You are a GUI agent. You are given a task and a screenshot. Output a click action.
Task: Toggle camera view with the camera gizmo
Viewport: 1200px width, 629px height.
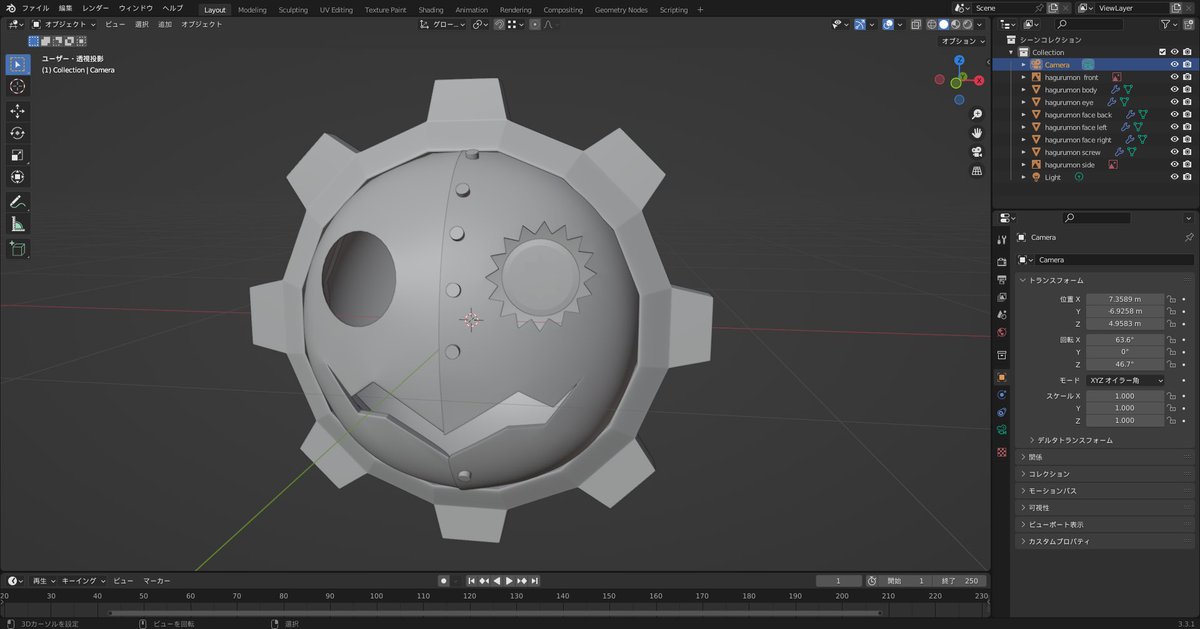coord(976,152)
